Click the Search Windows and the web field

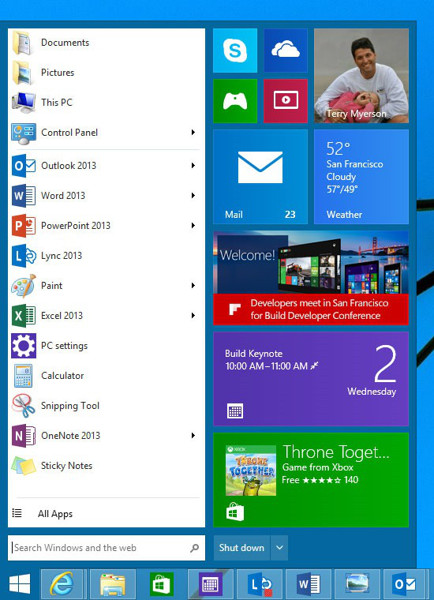(x=106, y=548)
